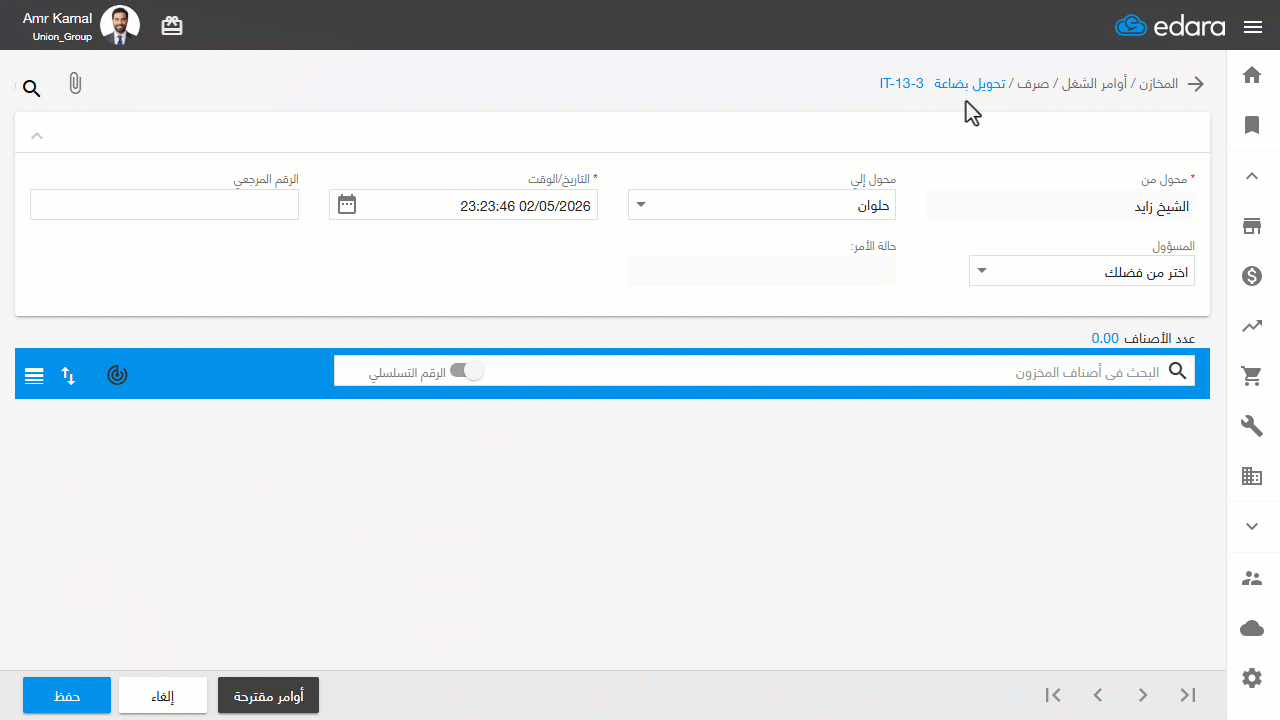Screen dimensions: 1280x720
Task: Open settings gear in sidebar
Action: click(1252, 678)
